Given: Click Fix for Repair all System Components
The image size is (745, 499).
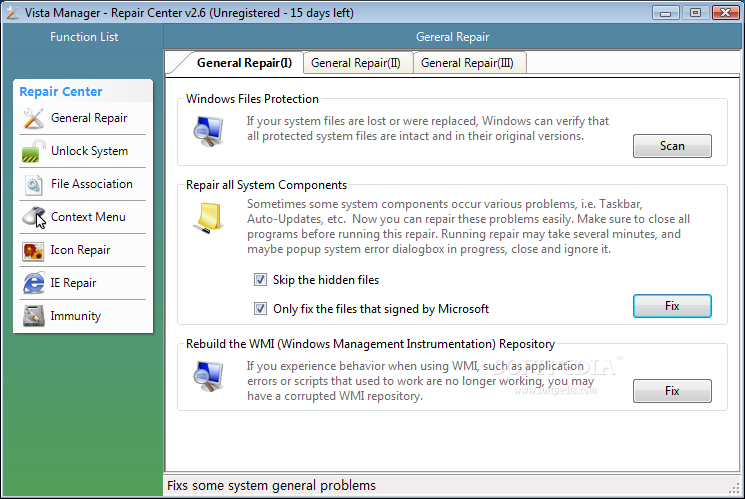Looking at the screenshot, I should 672,306.
